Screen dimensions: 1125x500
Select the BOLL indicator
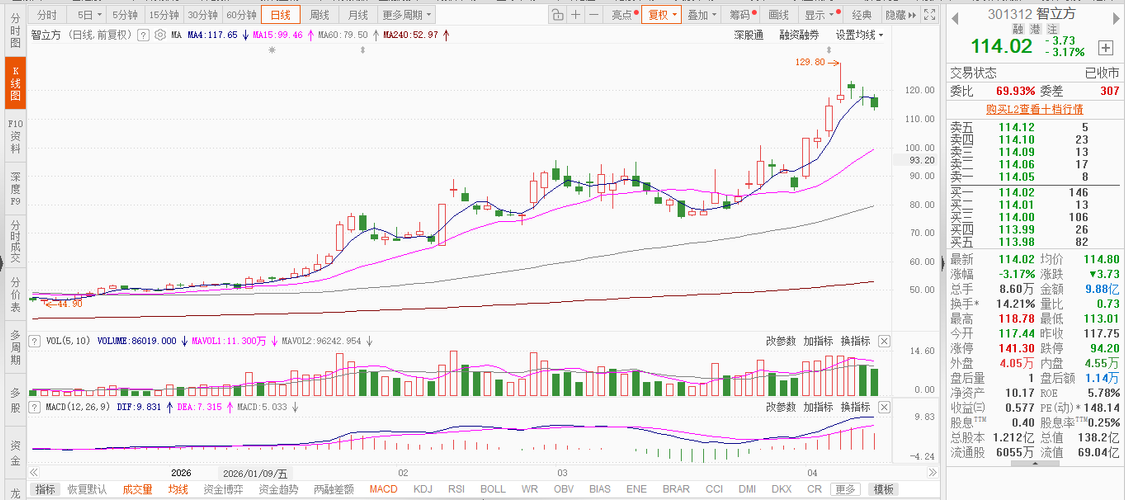(x=493, y=489)
